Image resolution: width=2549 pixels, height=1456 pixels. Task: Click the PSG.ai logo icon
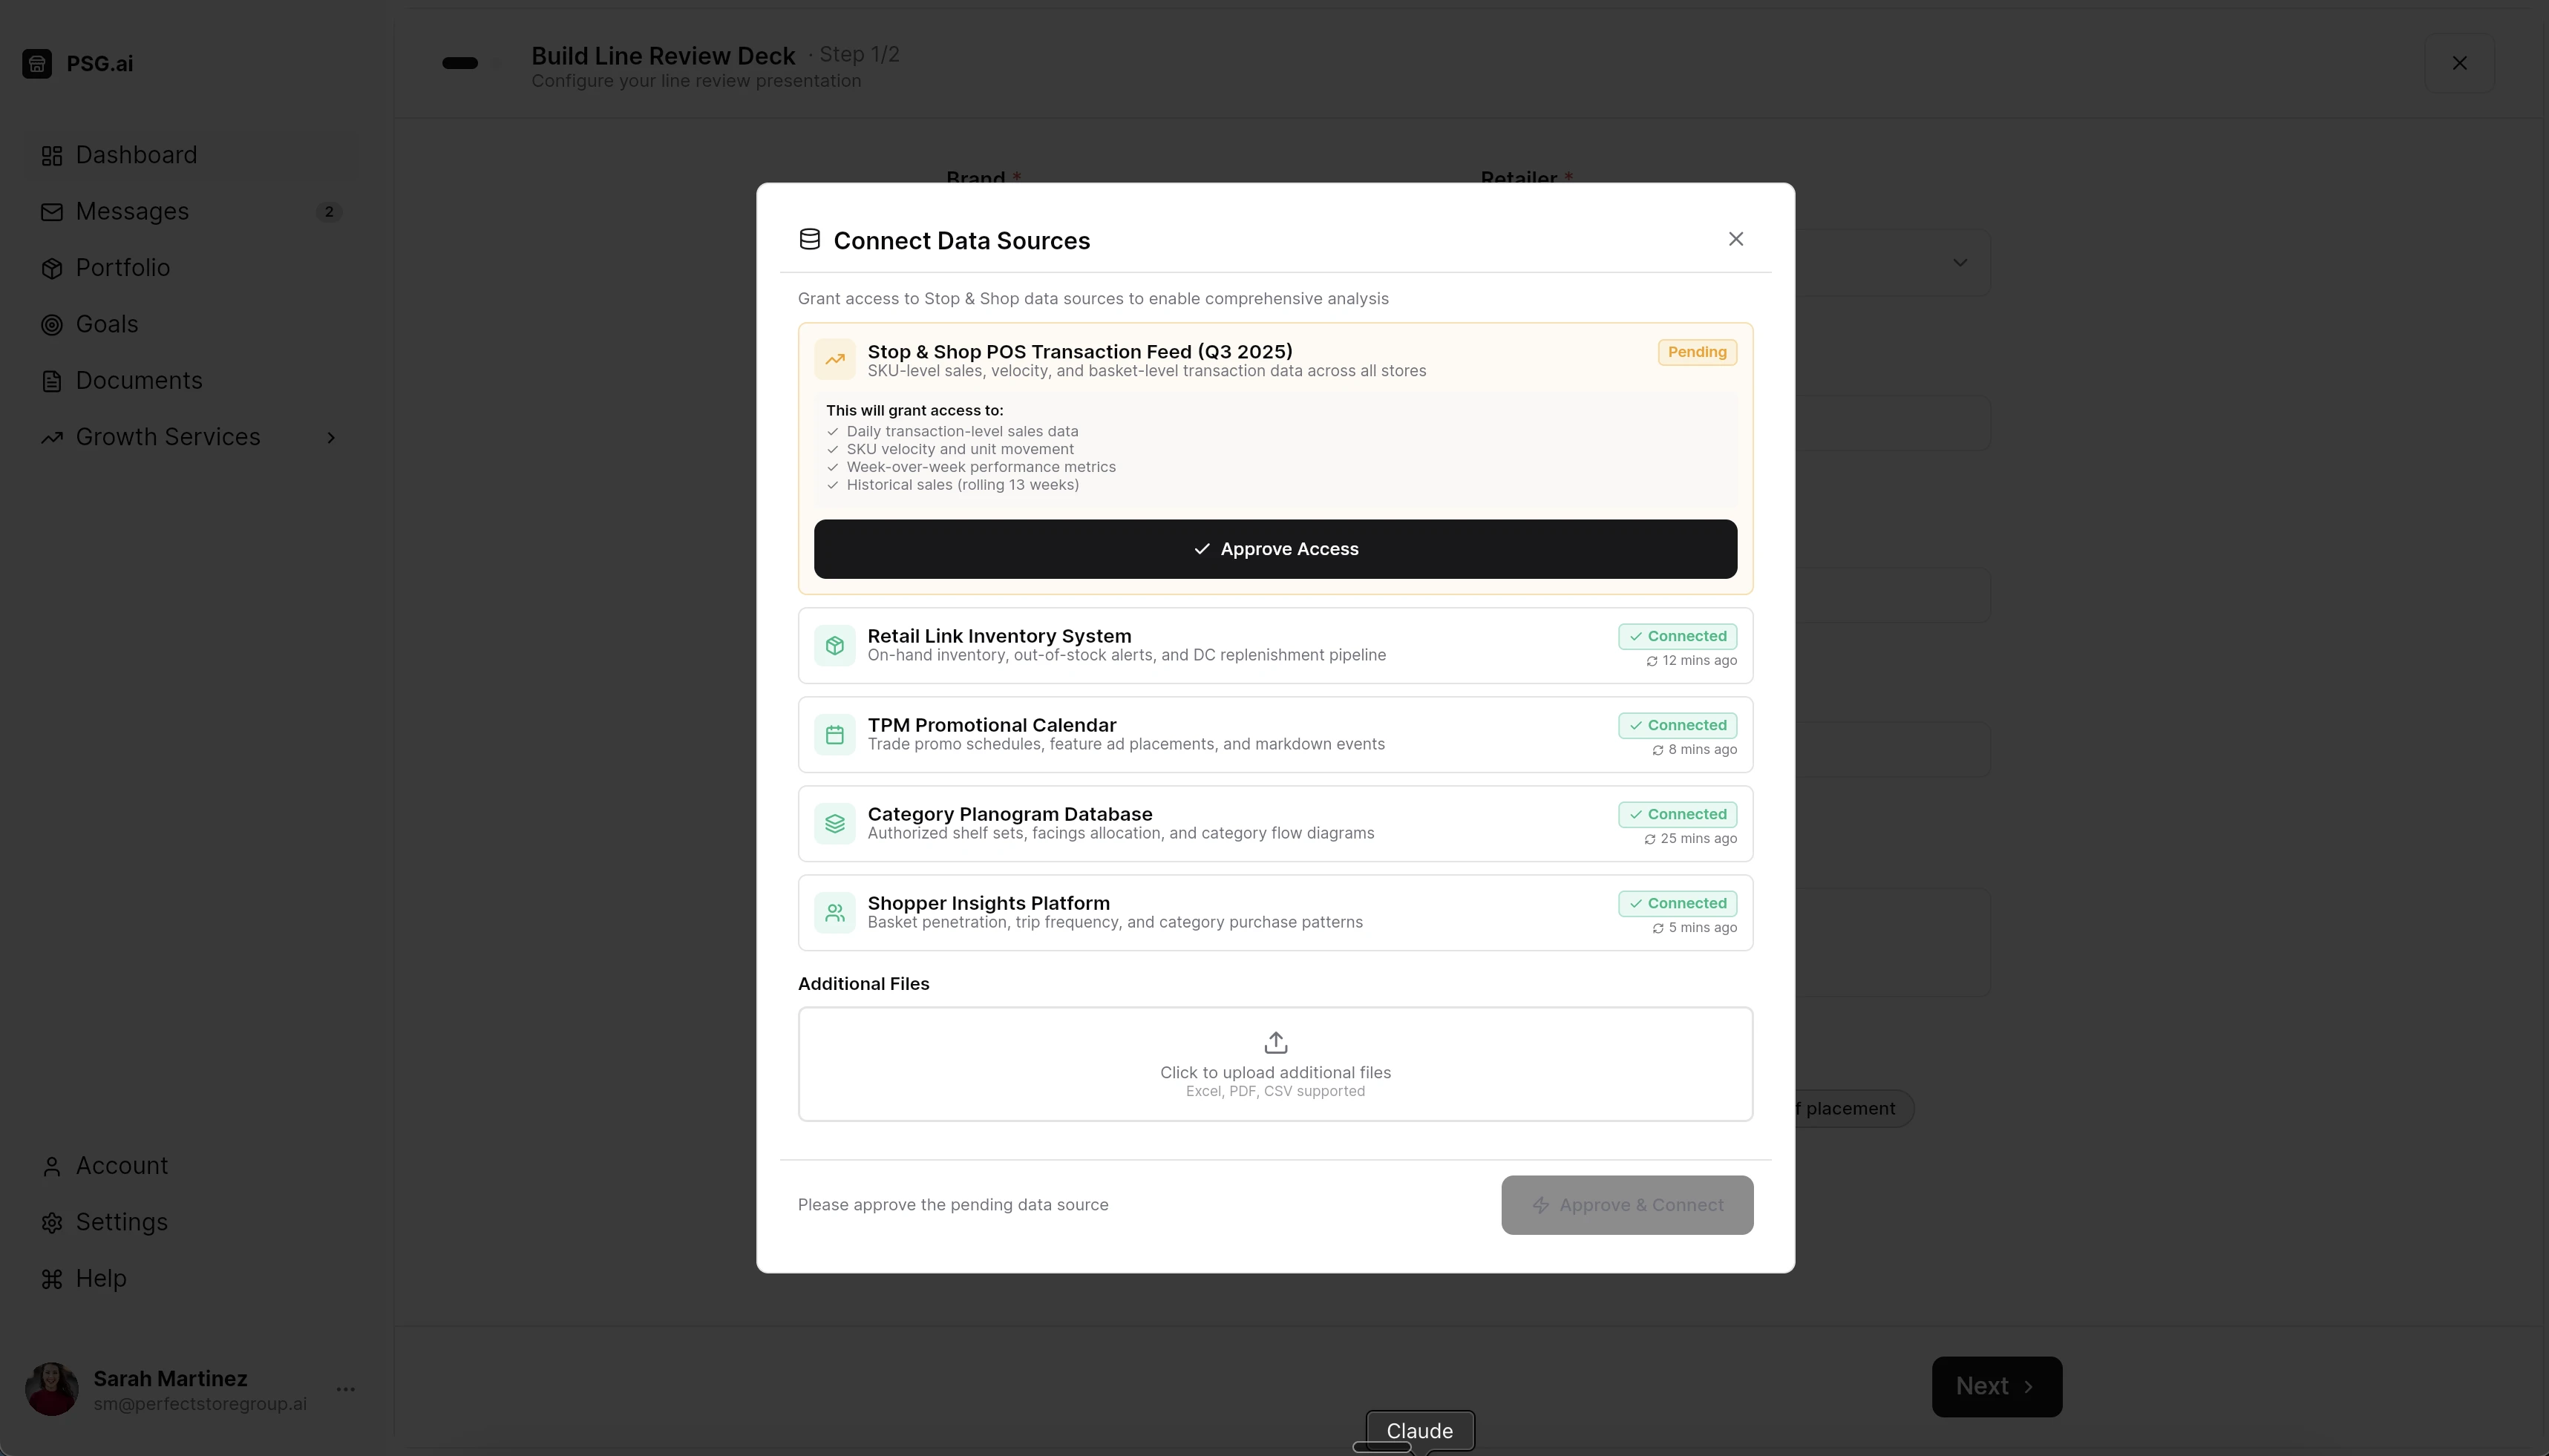click(37, 62)
